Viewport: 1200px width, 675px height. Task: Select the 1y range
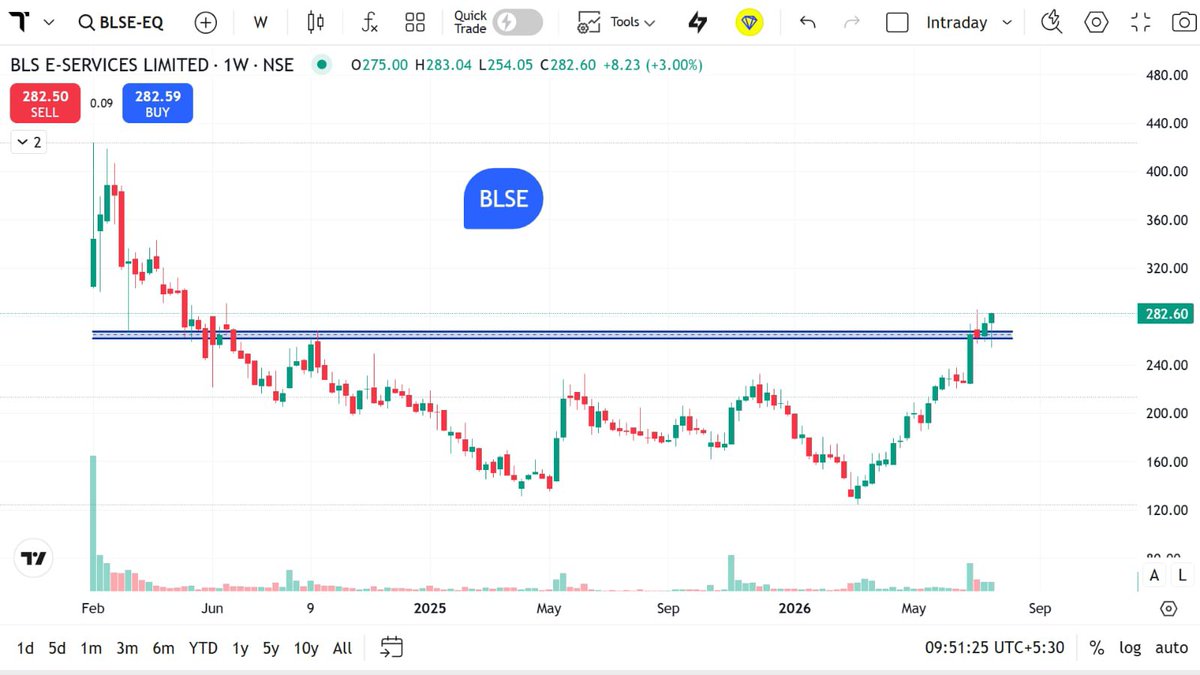coord(240,648)
